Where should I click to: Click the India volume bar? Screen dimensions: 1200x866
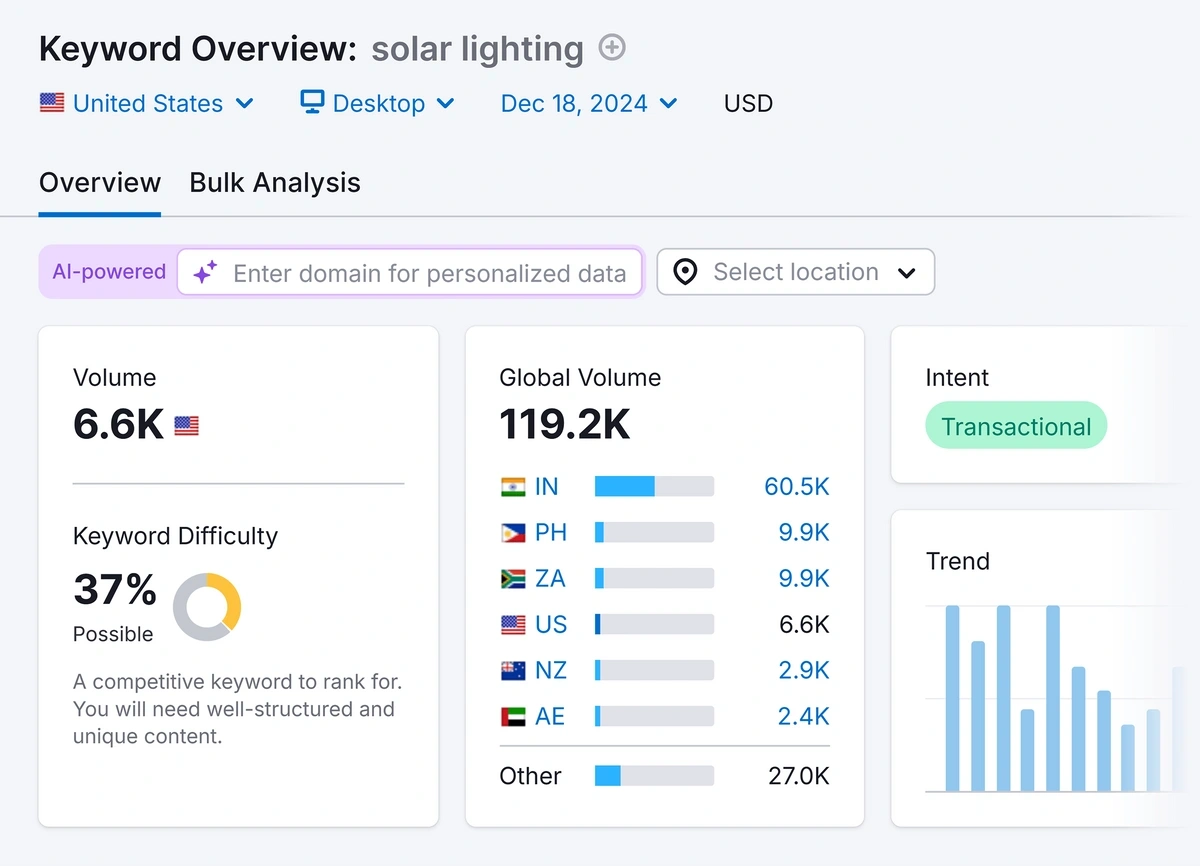tap(654, 487)
